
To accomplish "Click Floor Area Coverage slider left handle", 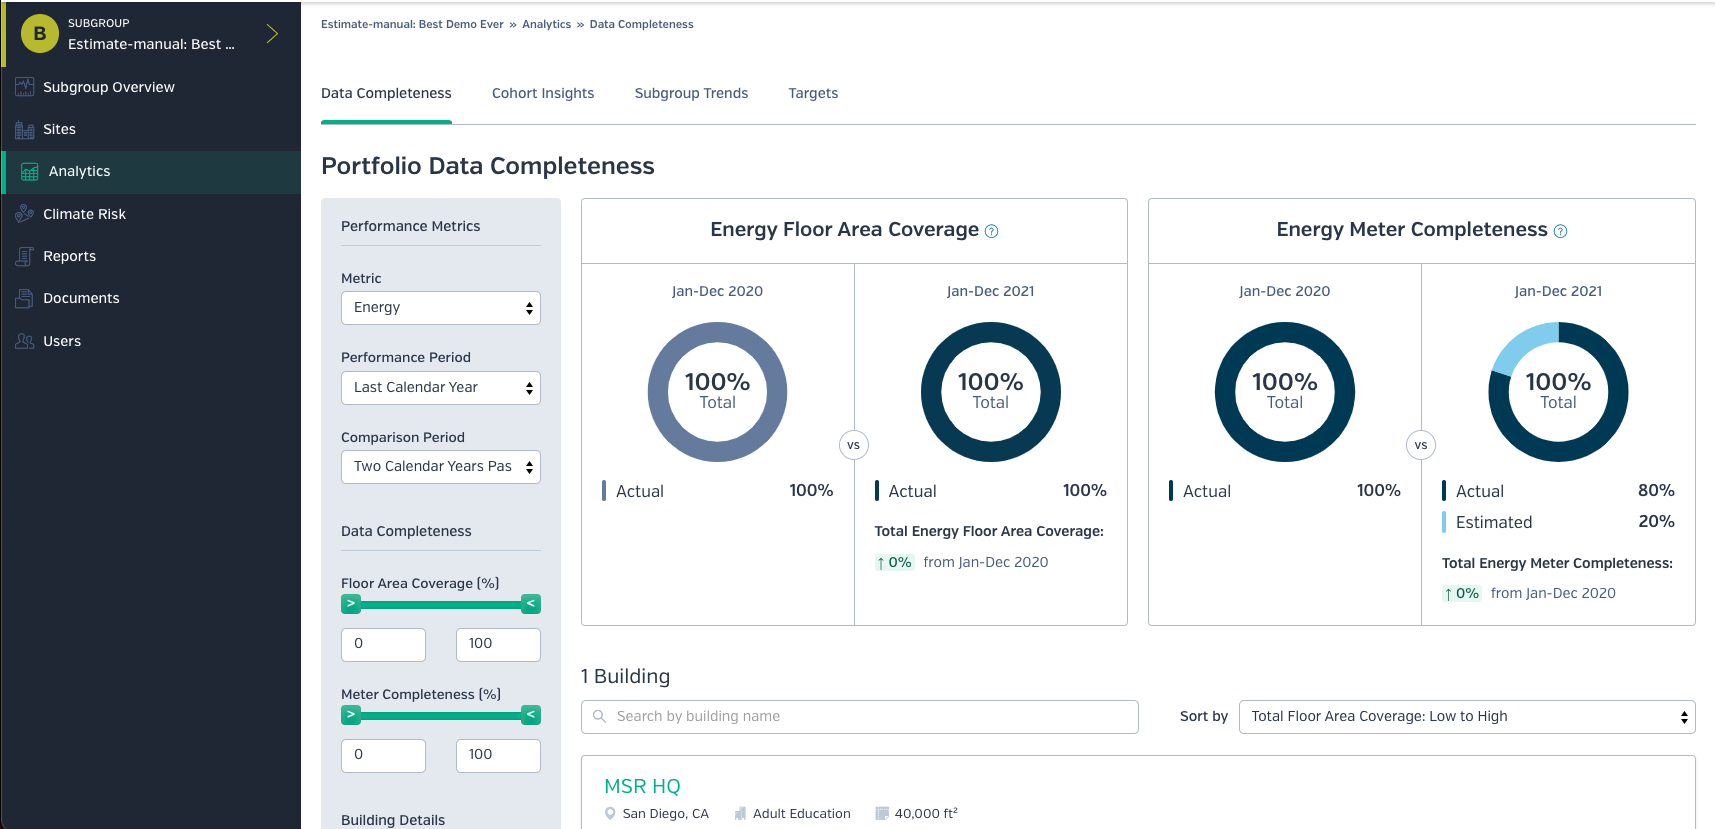I will tap(351, 604).
